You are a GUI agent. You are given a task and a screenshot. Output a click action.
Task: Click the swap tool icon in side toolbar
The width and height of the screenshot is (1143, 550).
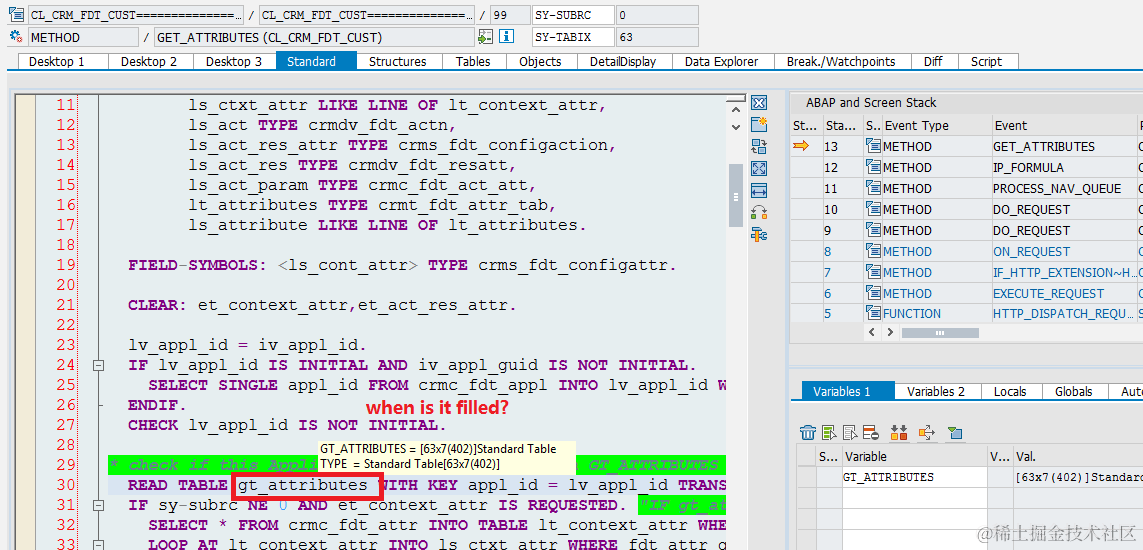click(759, 146)
